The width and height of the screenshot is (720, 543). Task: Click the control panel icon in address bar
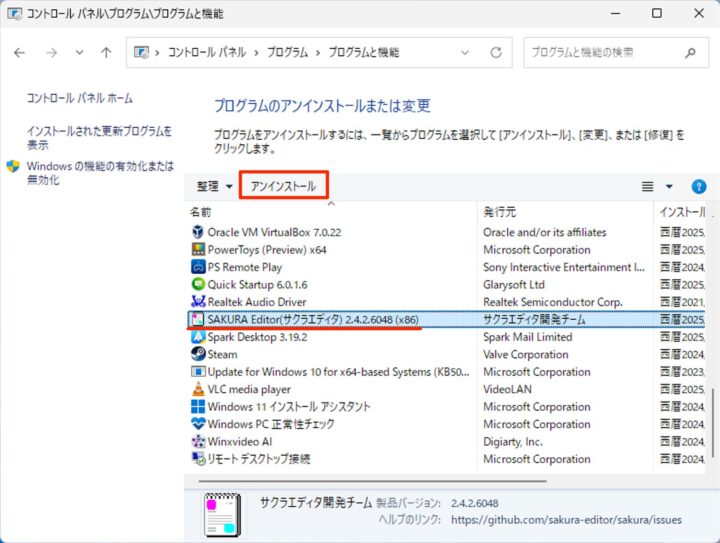(141, 52)
